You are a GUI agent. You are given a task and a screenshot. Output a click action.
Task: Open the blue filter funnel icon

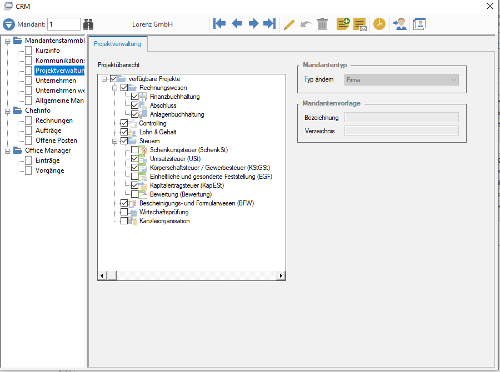click(x=9, y=24)
